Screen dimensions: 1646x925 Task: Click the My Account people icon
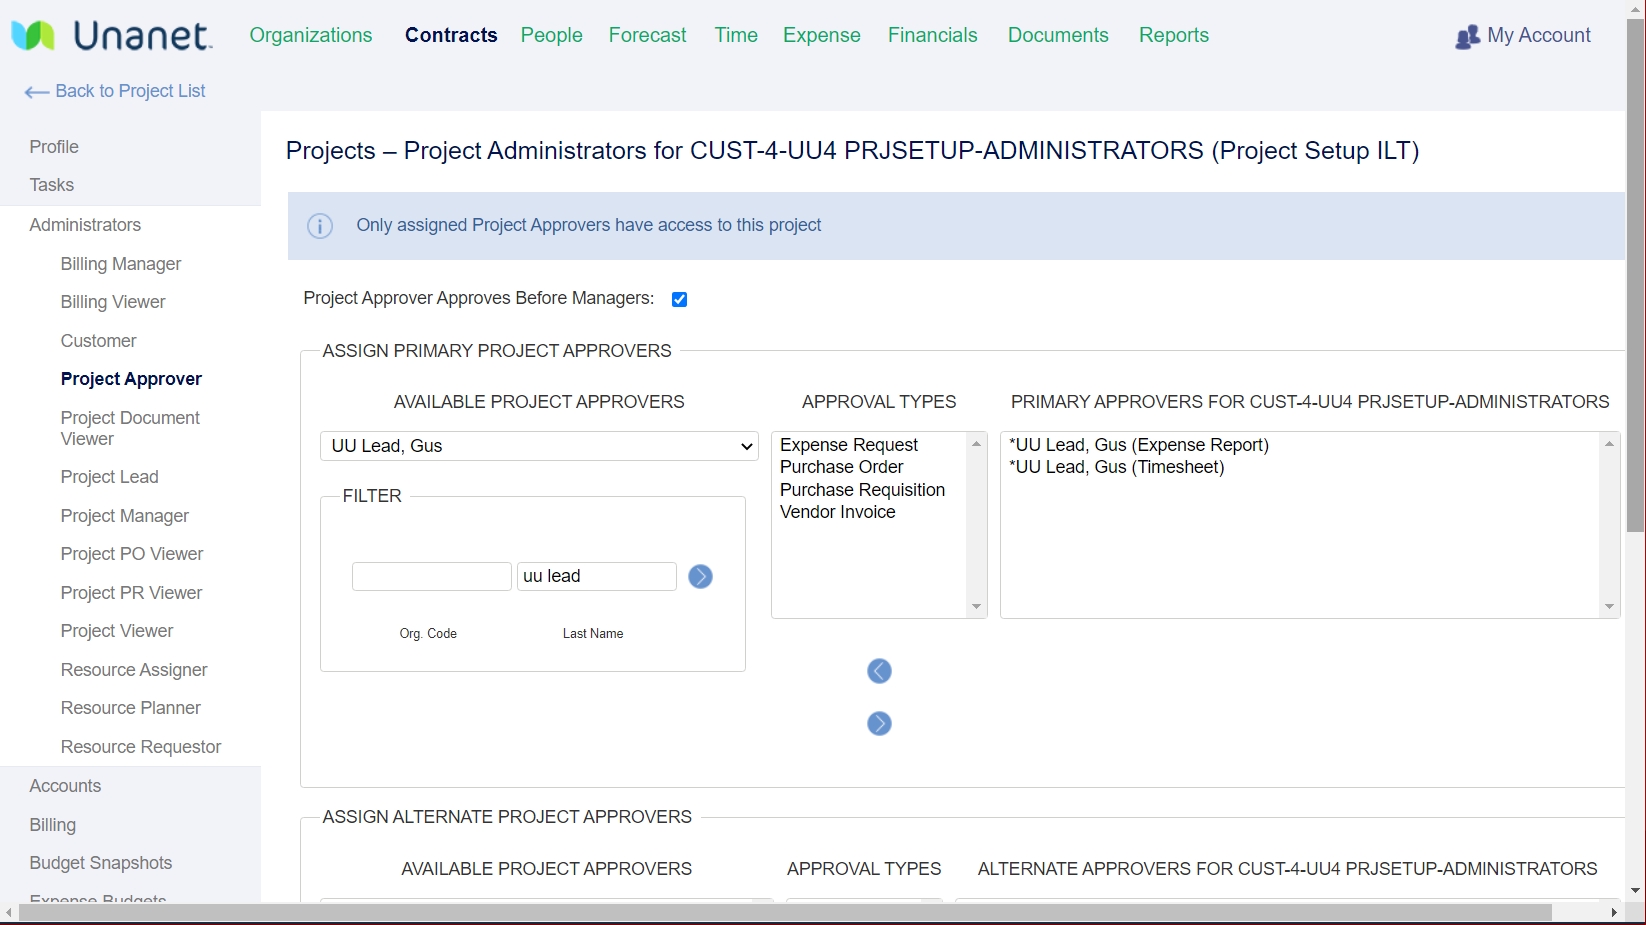[1466, 36]
